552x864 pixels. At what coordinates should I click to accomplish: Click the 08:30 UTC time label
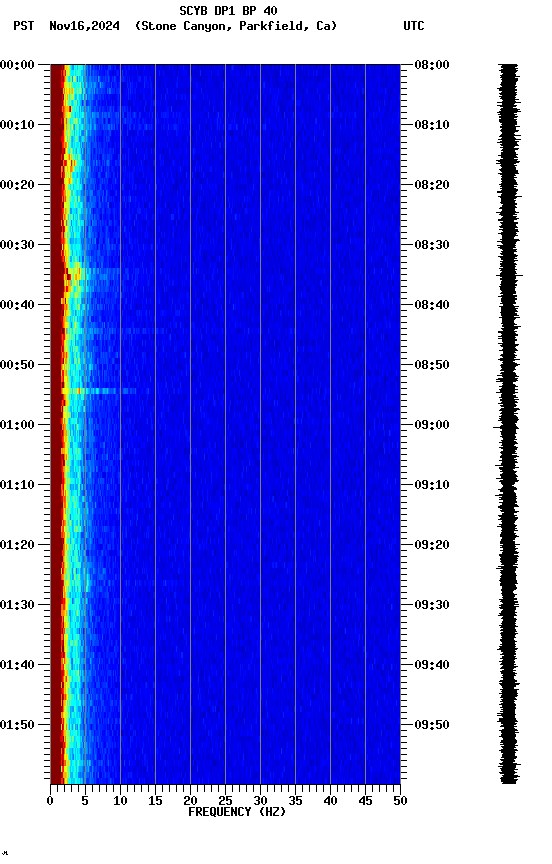click(432, 245)
